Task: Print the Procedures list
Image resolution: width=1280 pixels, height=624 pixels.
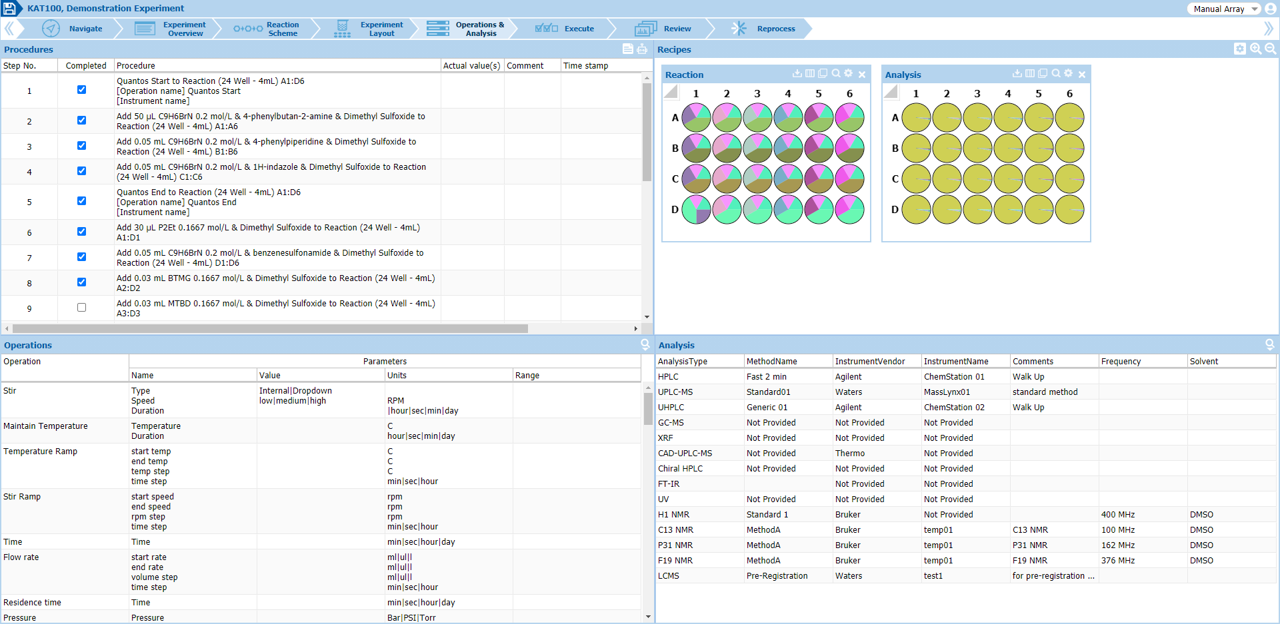Action: [x=642, y=49]
